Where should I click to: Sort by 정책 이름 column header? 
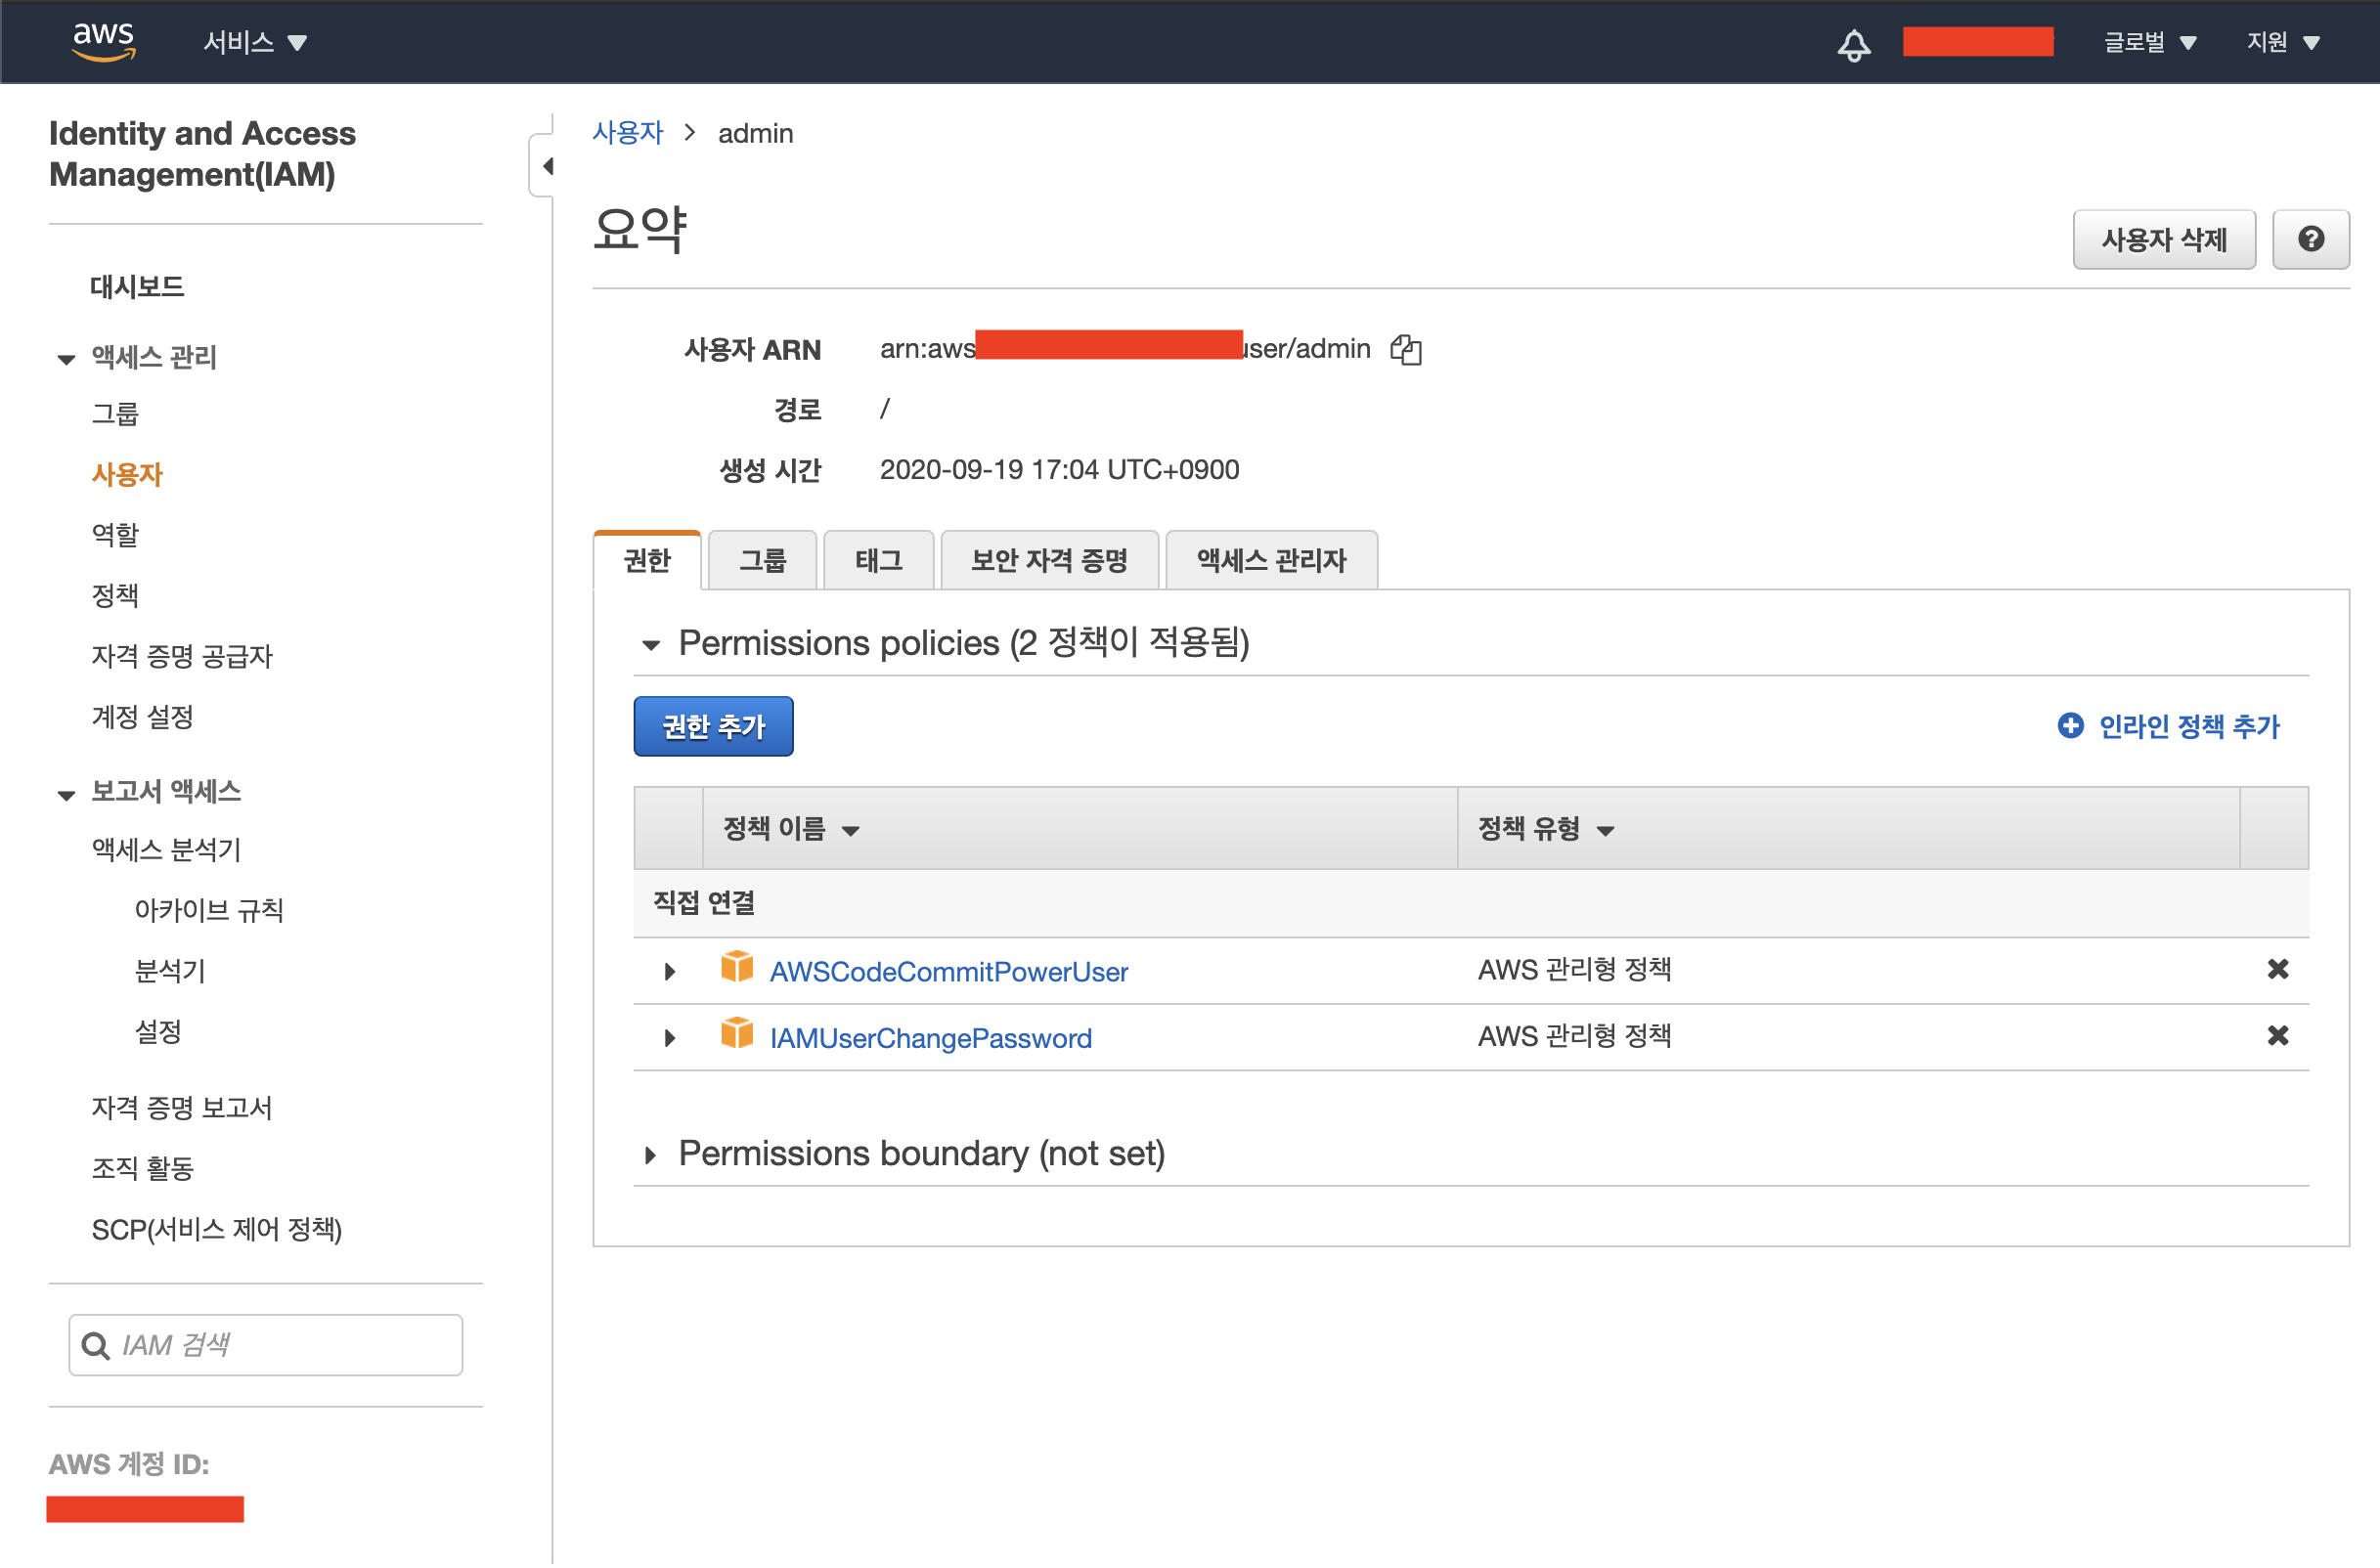click(x=790, y=829)
